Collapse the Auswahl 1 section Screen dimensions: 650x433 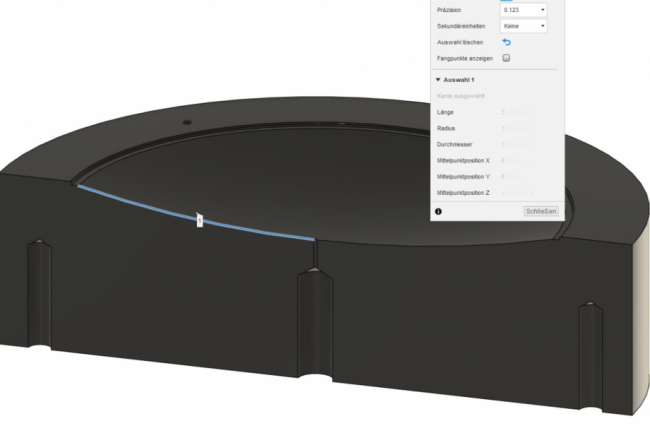[x=438, y=79]
